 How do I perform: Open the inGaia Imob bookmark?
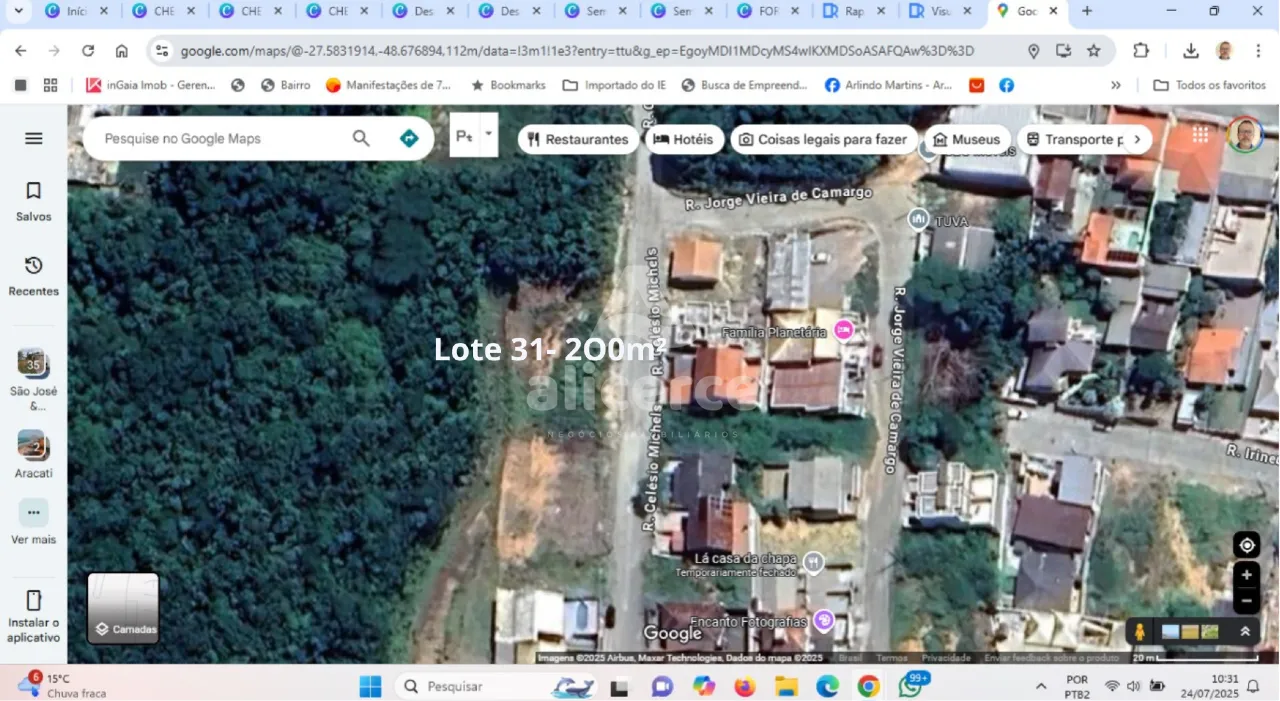point(151,85)
